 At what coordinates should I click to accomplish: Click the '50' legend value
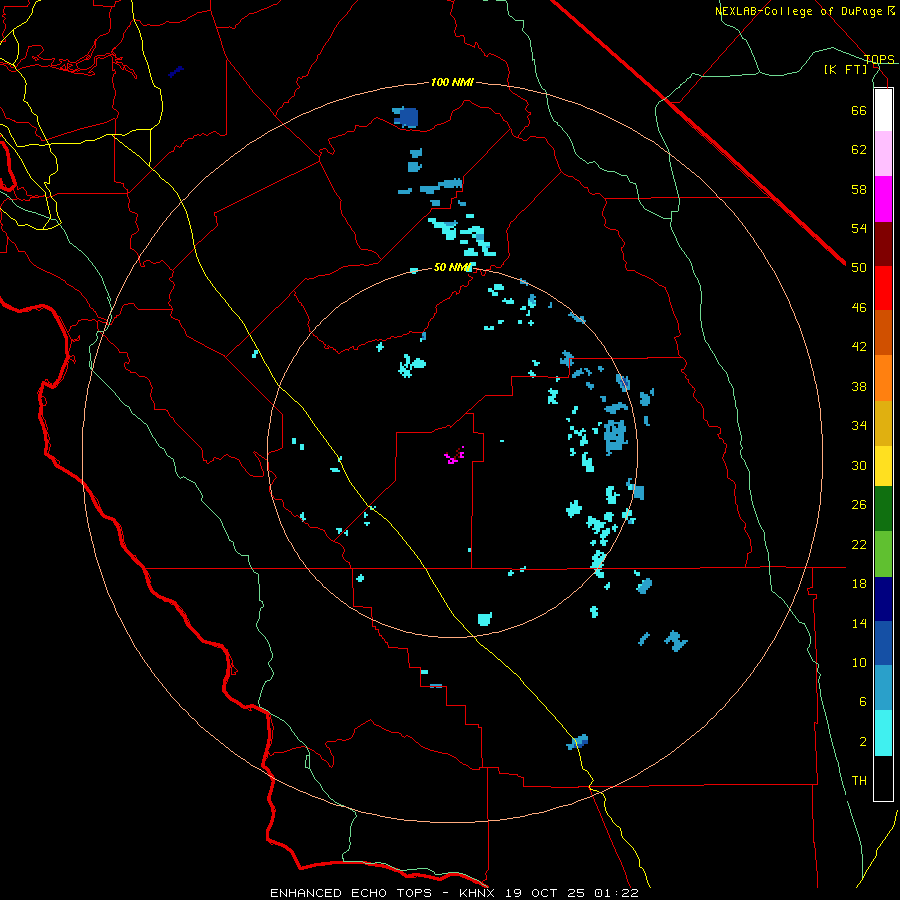tap(859, 267)
